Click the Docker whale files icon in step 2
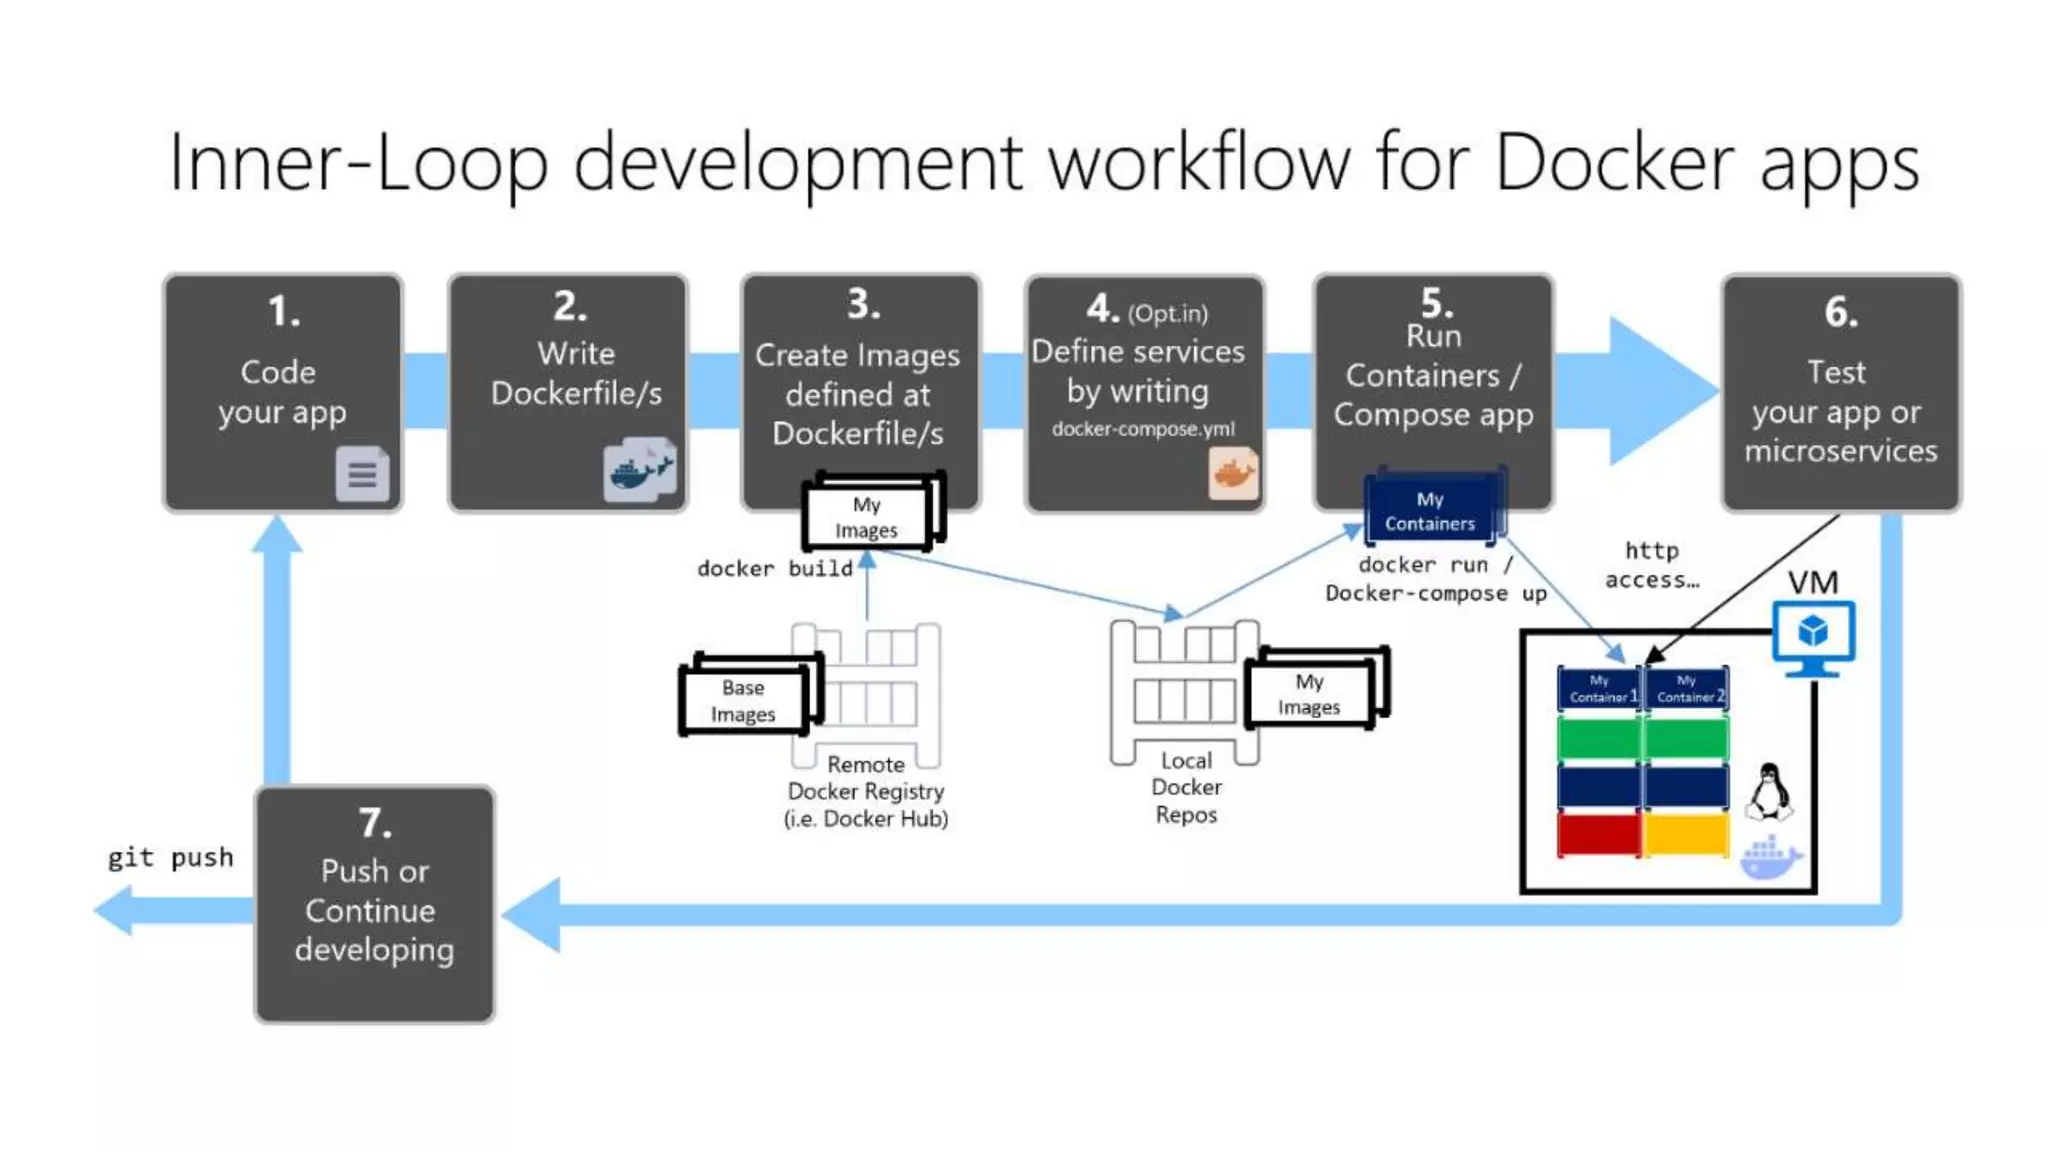 (640, 468)
